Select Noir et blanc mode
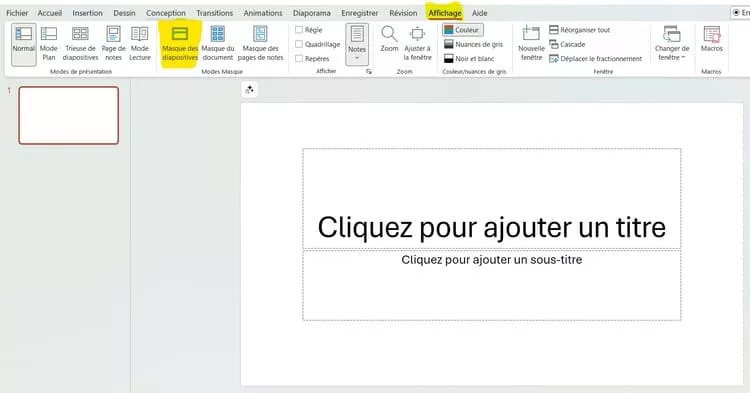 (469, 58)
